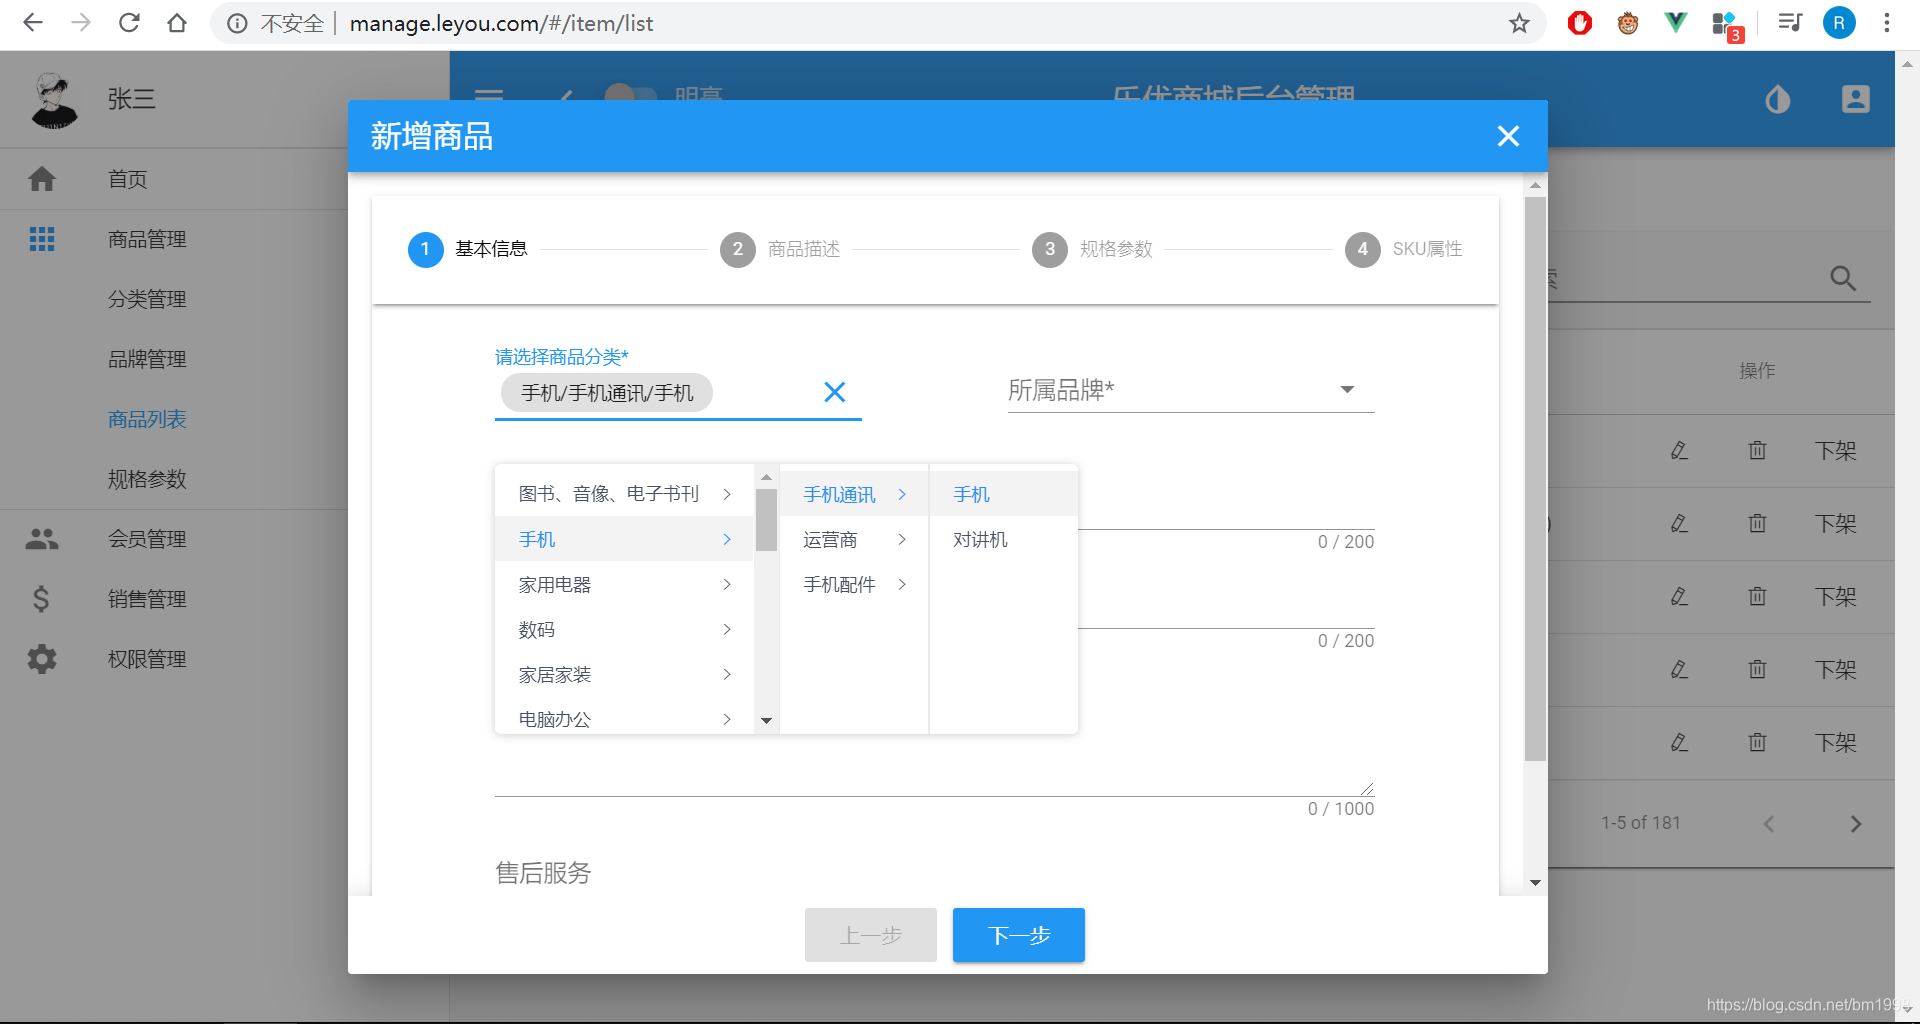Viewport: 1920px width, 1024px height.
Task: Choose 手机 in third-level category list
Action: pyautogui.click(x=1004, y=494)
